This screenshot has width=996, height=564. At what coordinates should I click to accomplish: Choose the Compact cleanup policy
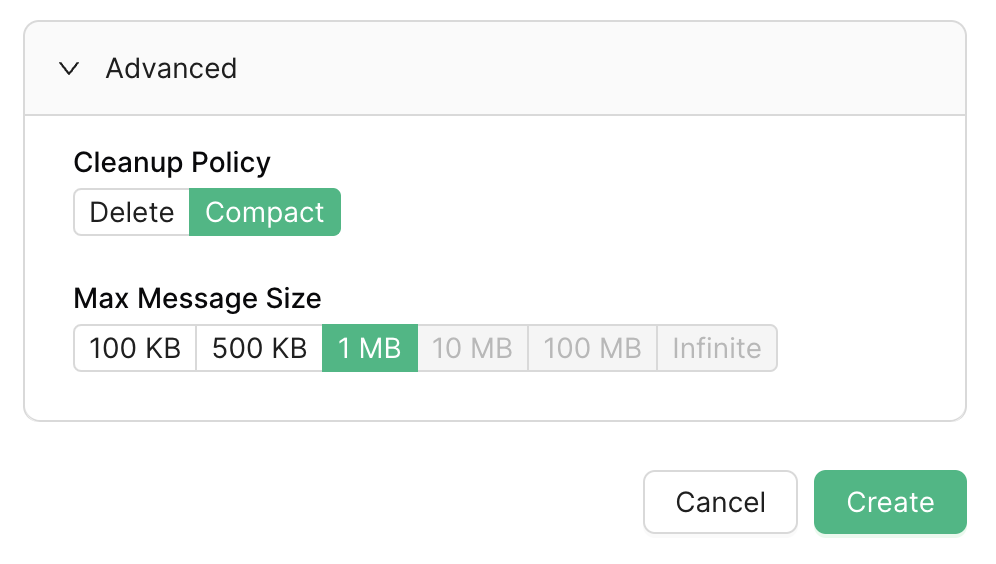(265, 212)
